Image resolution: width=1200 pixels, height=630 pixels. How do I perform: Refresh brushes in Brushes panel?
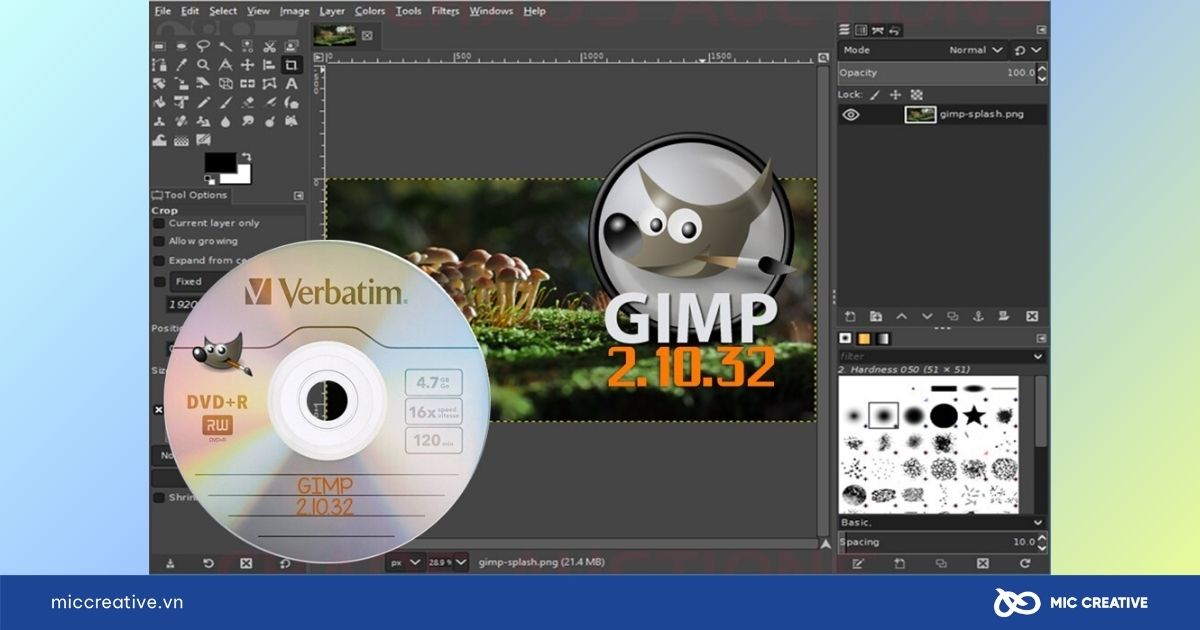1025,563
